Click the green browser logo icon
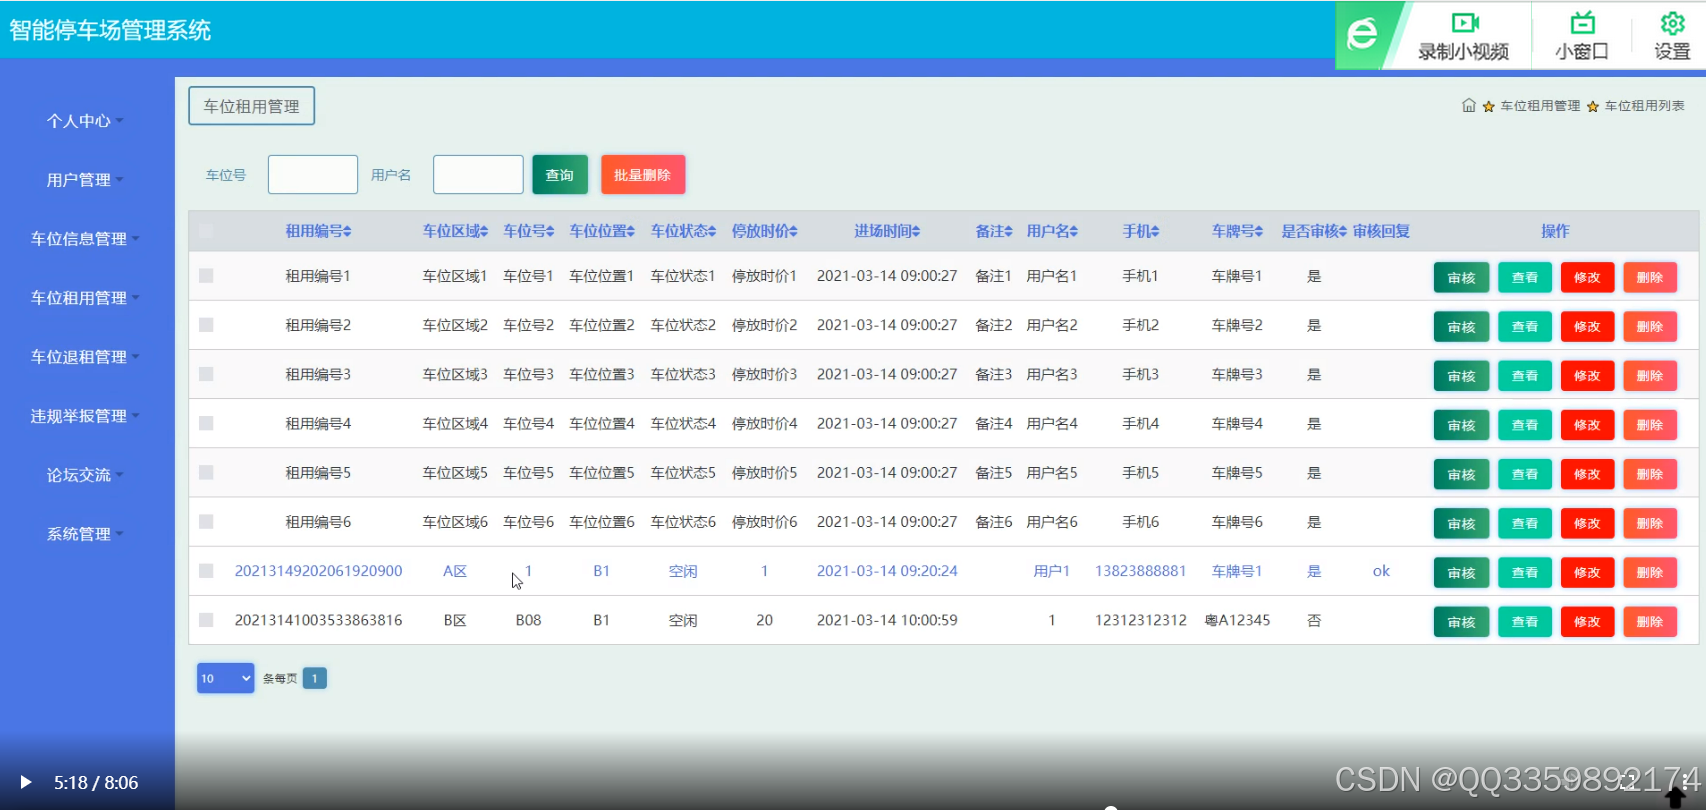The image size is (1706, 810). 1362,35
